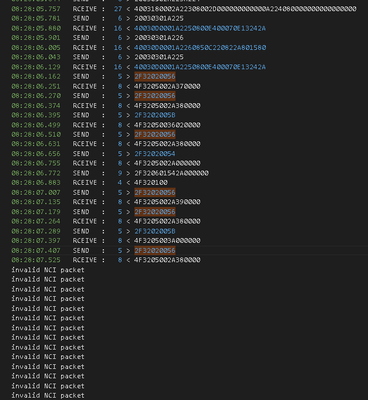
Task: Click the length value 9 on the 08:28:06.772 line
Action: point(120,173)
